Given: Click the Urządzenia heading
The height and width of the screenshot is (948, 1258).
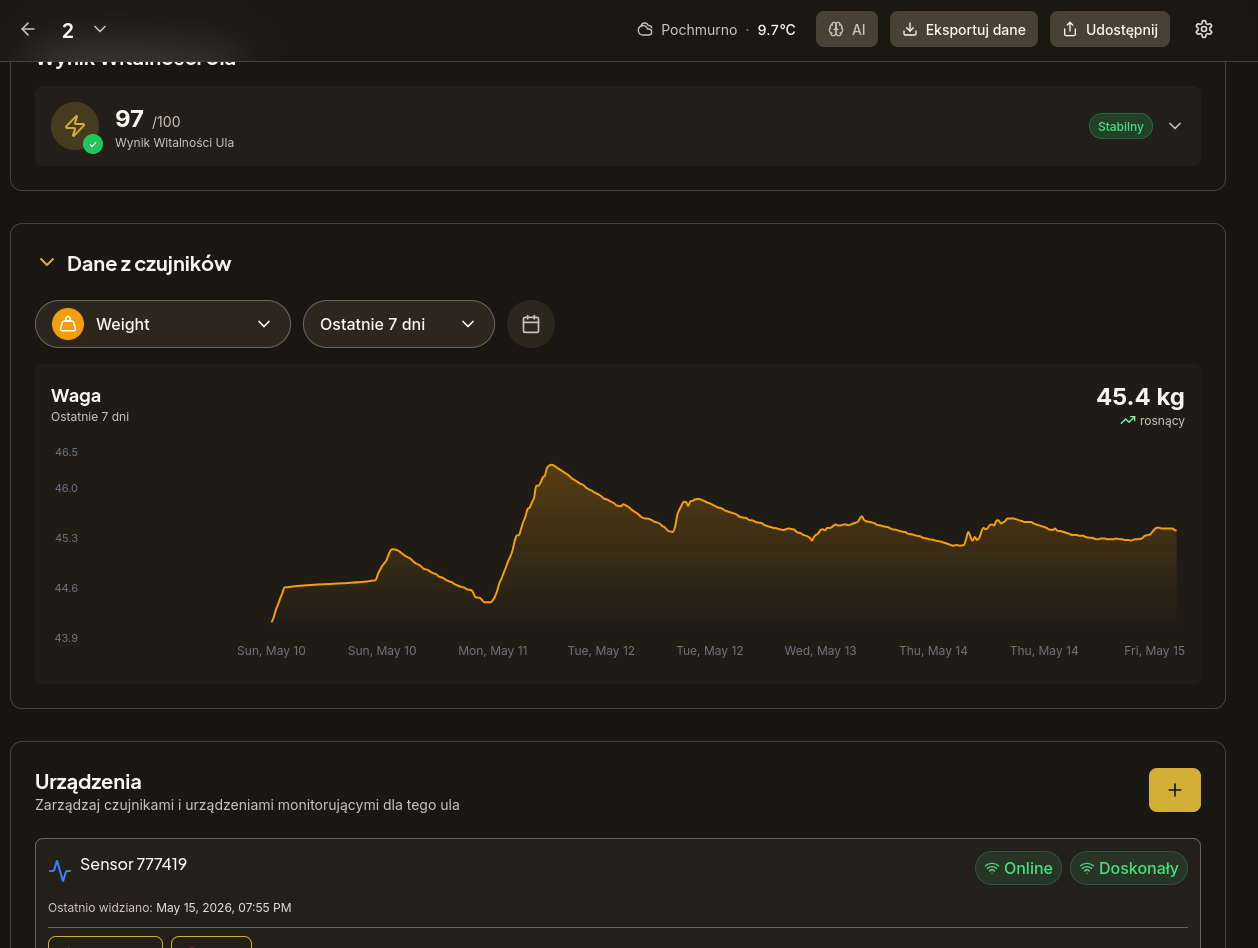Looking at the screenshot, I should pos(88,781).
